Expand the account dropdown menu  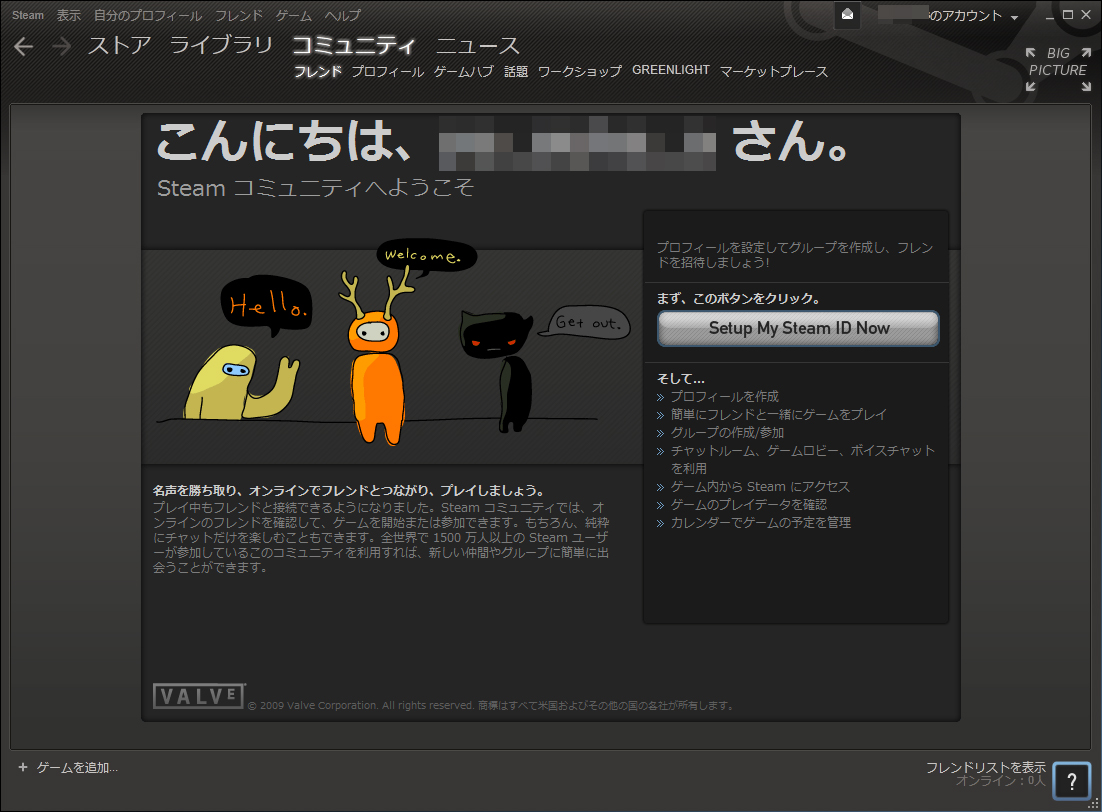1014,17
